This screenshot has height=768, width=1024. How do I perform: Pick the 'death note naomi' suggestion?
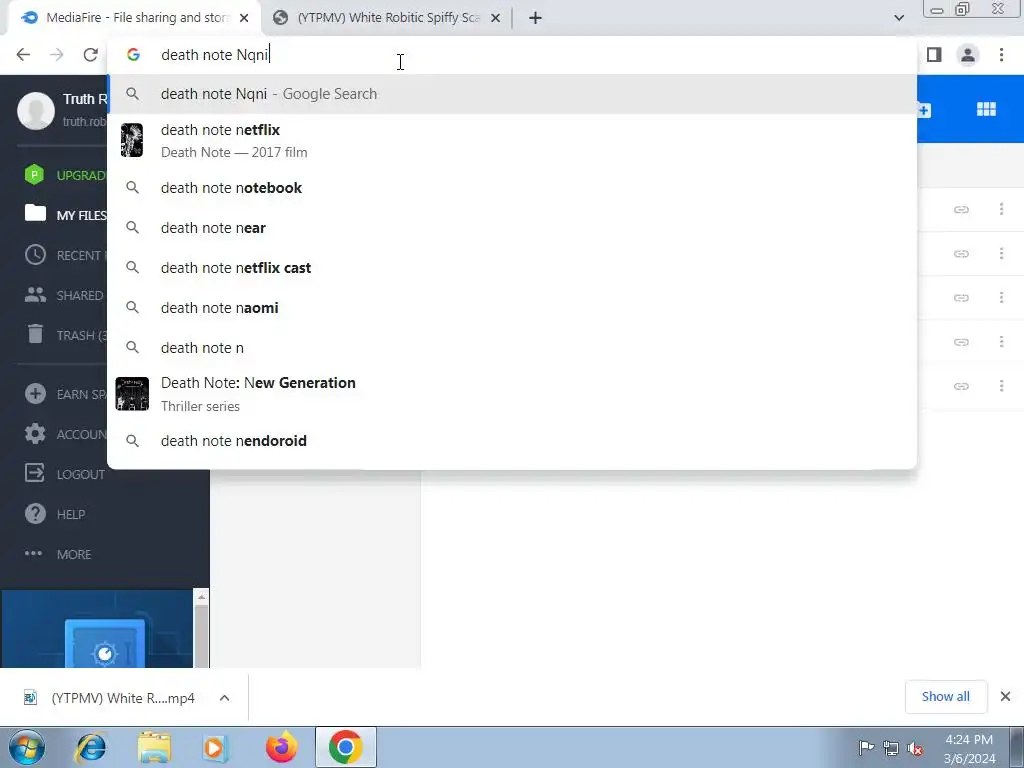click(511, 308)
